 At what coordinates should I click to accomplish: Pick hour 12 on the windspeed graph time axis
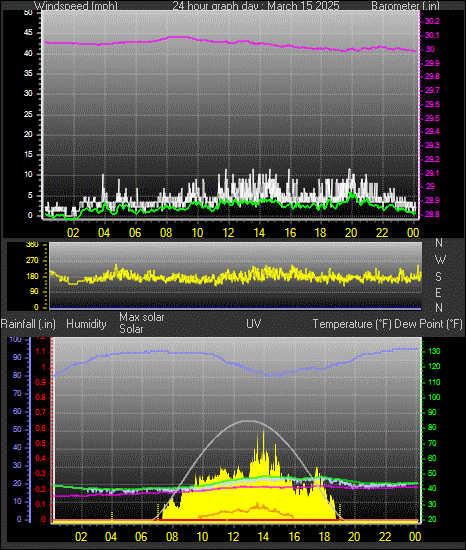point(228,233)
